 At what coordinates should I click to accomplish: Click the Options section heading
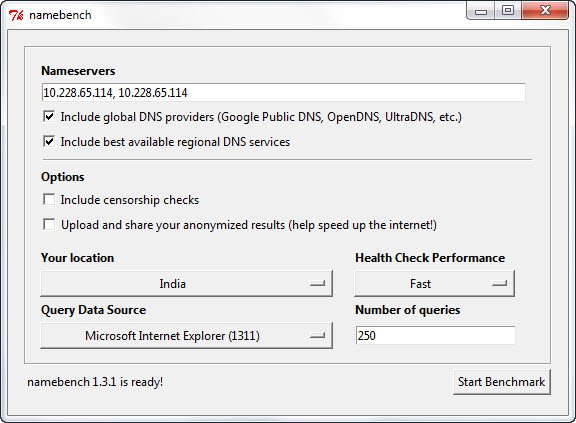63,177
